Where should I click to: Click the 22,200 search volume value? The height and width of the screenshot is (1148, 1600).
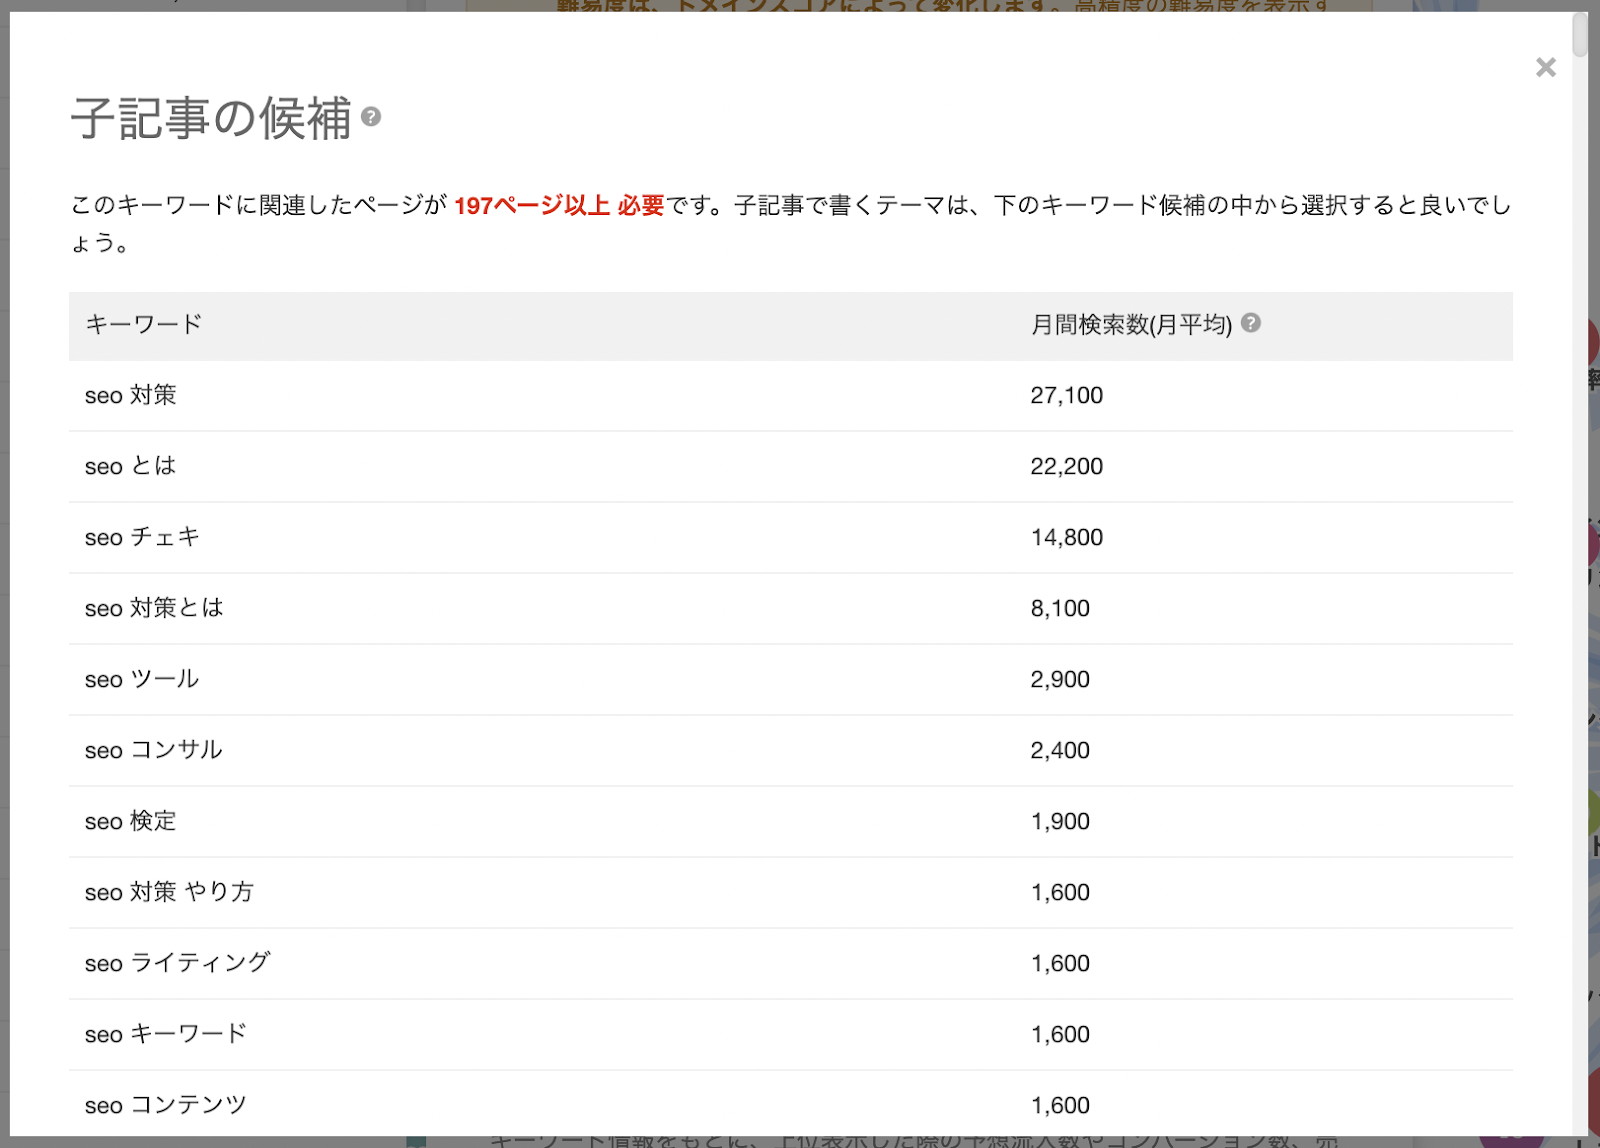1066,467
